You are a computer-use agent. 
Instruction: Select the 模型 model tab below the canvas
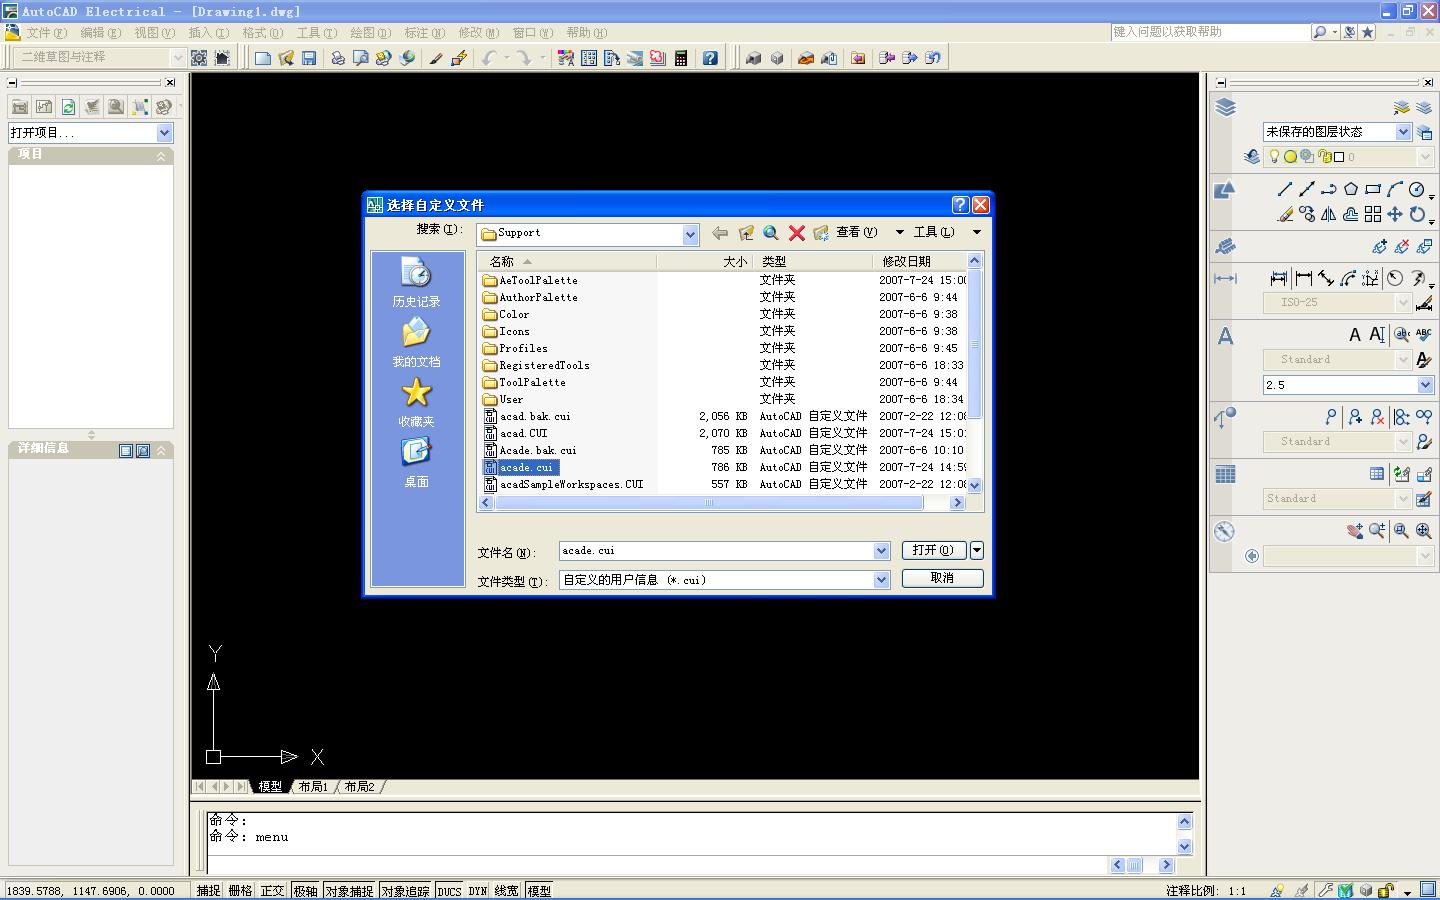[270, 787]
